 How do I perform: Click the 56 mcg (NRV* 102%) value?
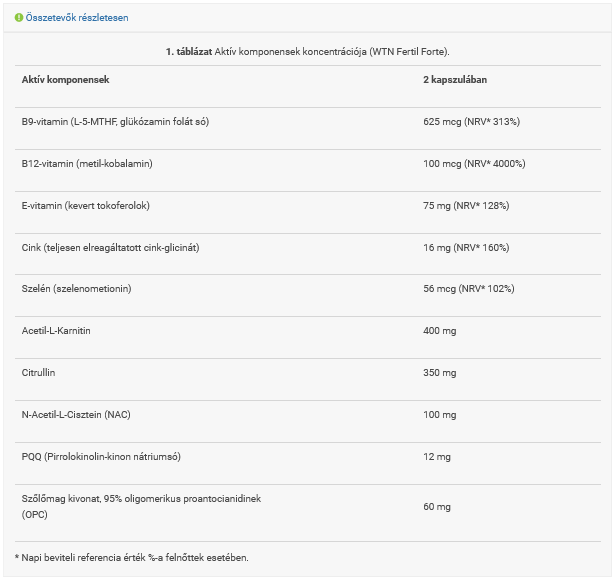click(468, 288)
